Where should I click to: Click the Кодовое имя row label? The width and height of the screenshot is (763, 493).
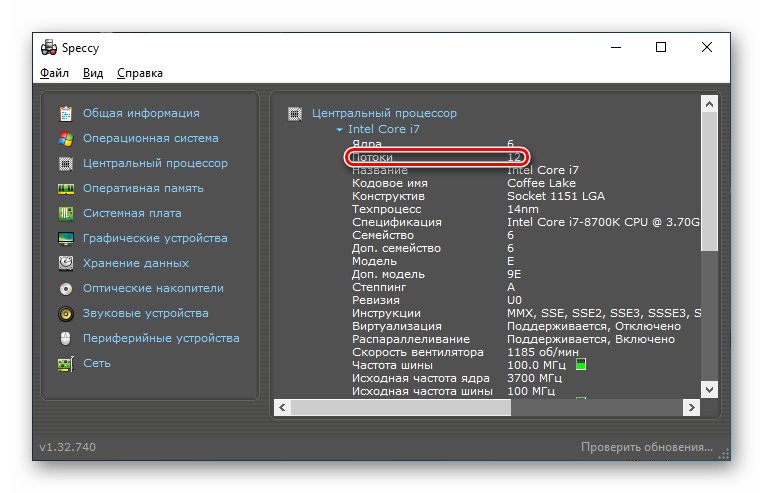[x=390, y=183]
